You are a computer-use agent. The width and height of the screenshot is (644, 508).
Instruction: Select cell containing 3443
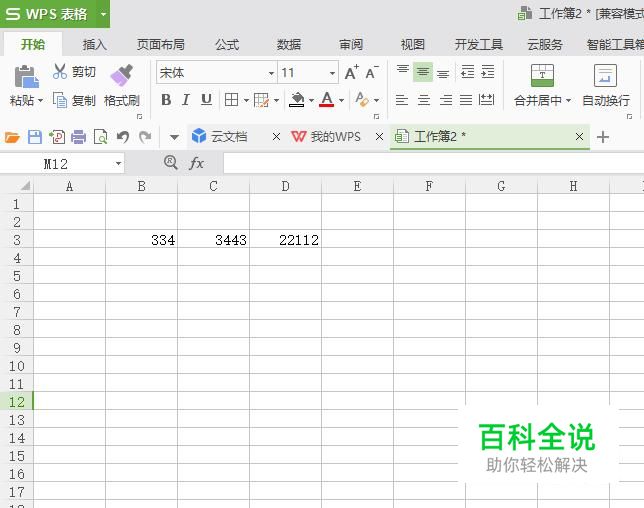[214, 239]
